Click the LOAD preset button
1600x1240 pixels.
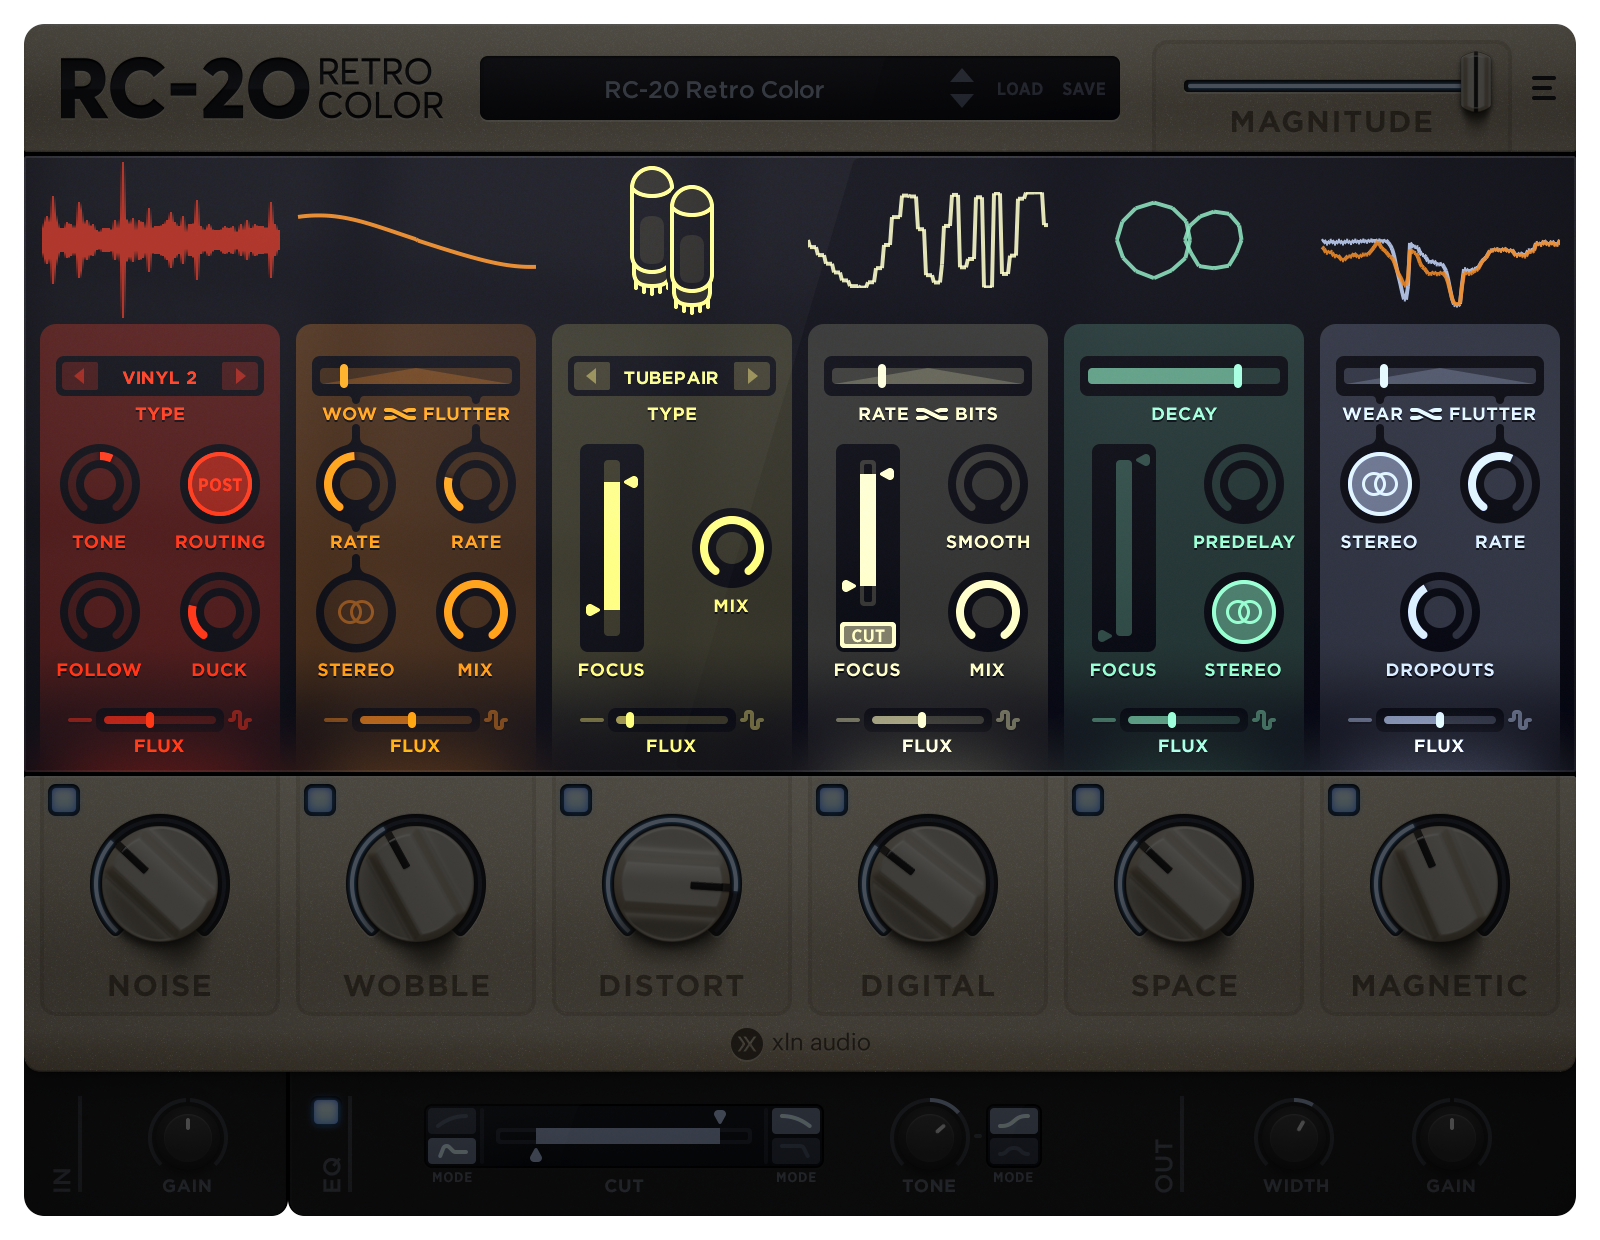(x=1020, y=89)
